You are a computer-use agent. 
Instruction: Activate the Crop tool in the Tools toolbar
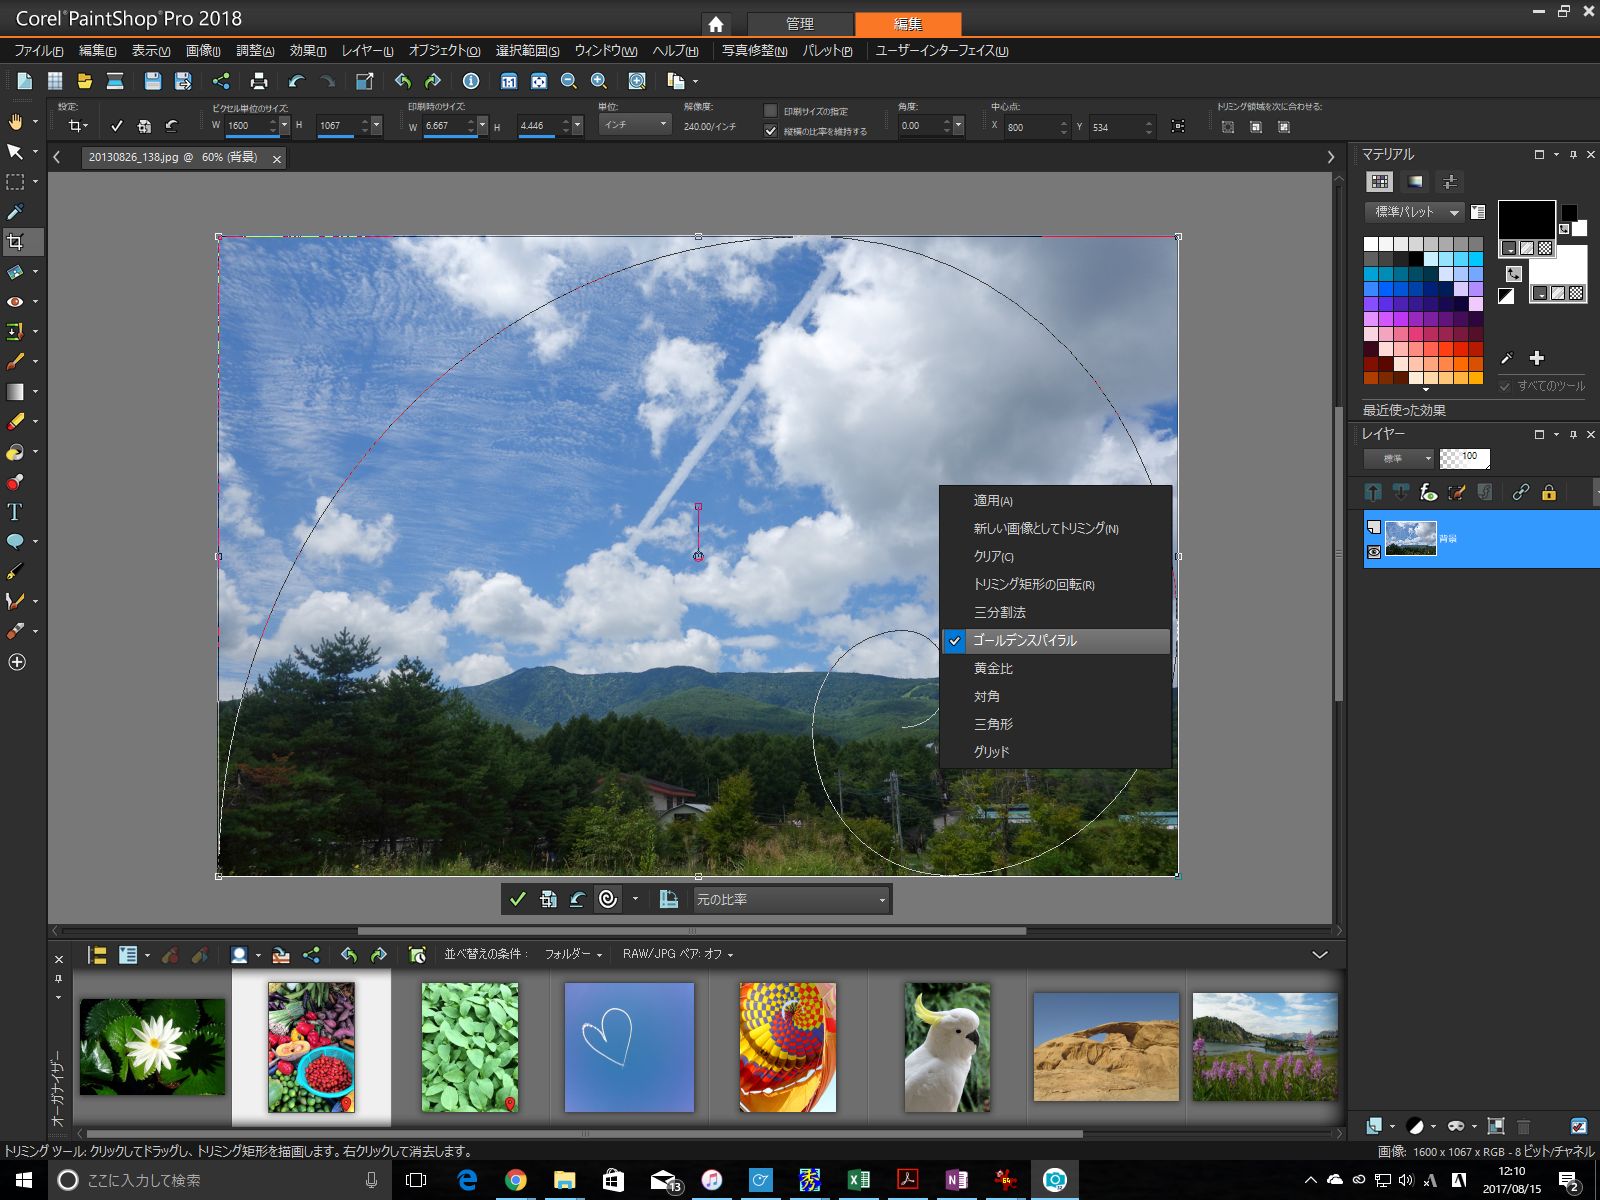point(16,242)
